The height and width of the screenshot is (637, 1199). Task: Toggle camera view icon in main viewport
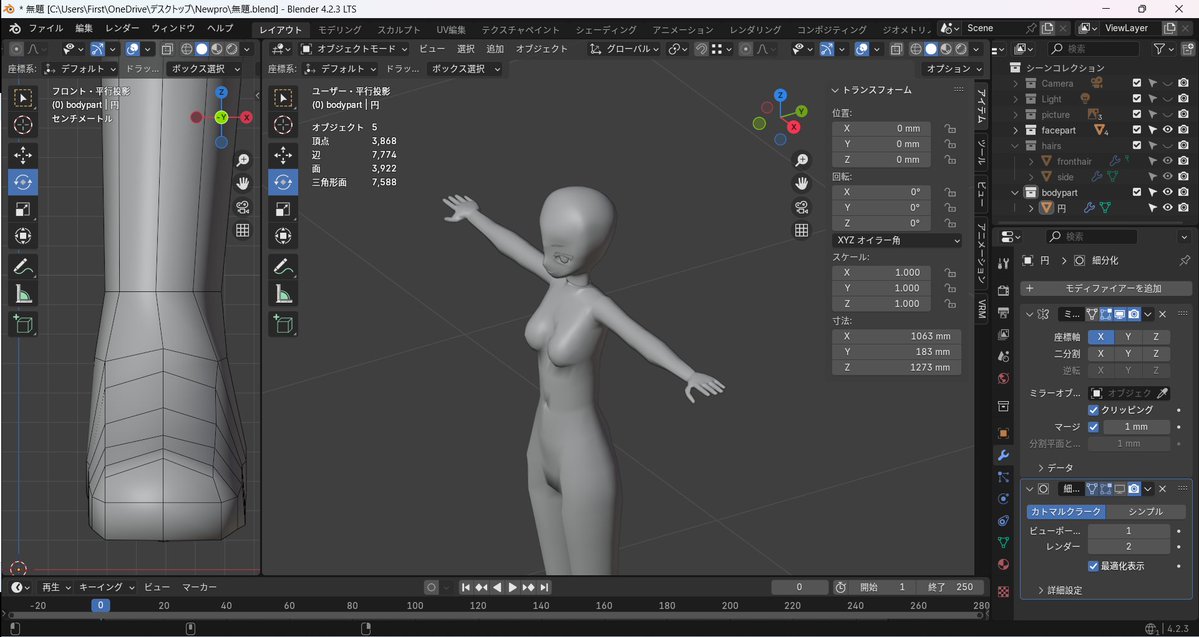801,207
